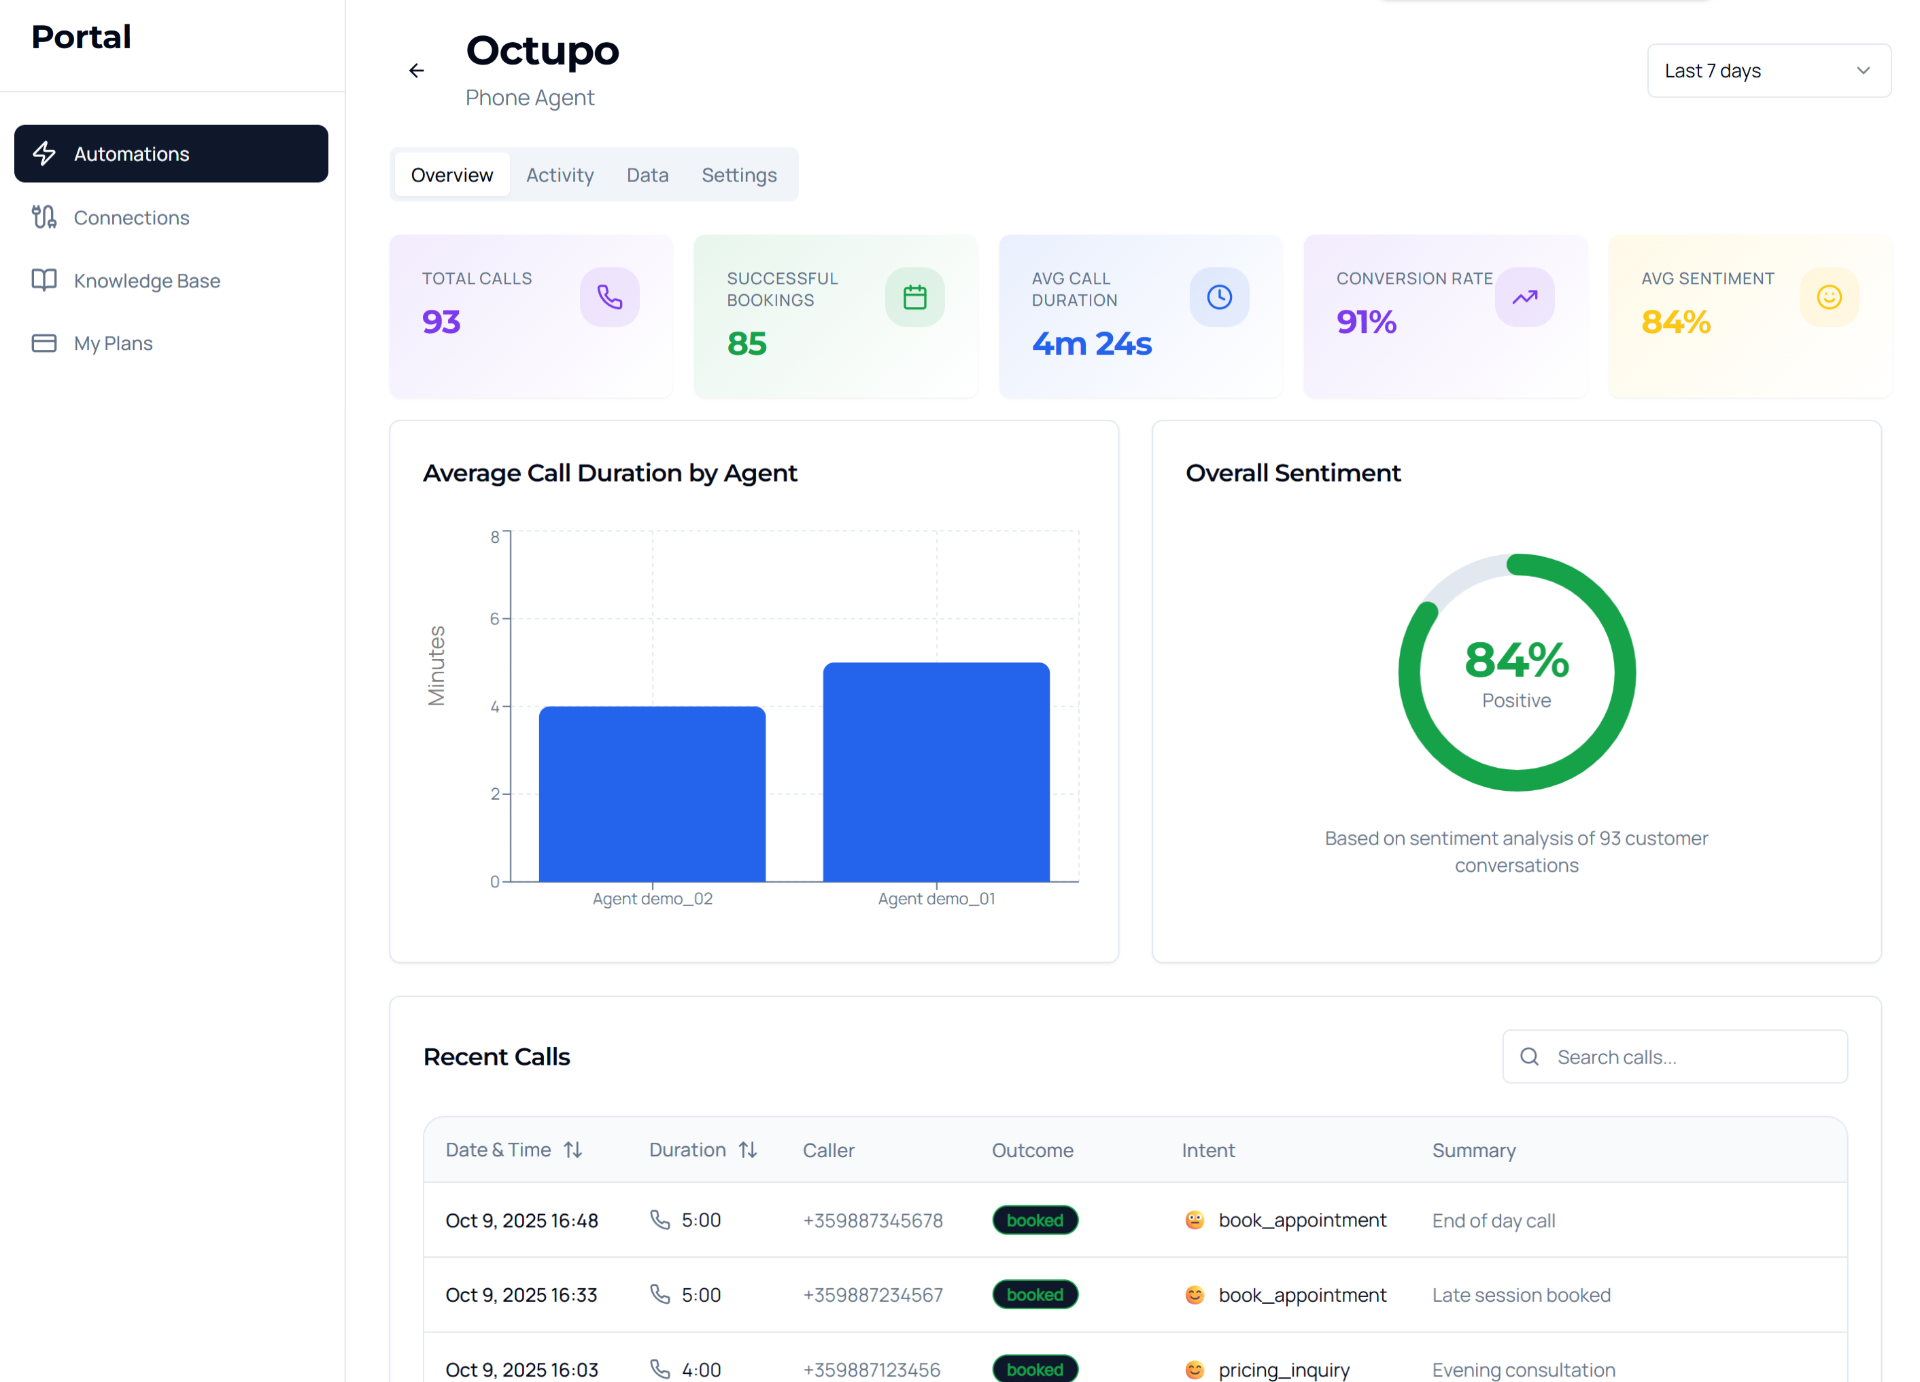Select the Data tab
Screen dimensions: 1920x1382
point(647,174)
